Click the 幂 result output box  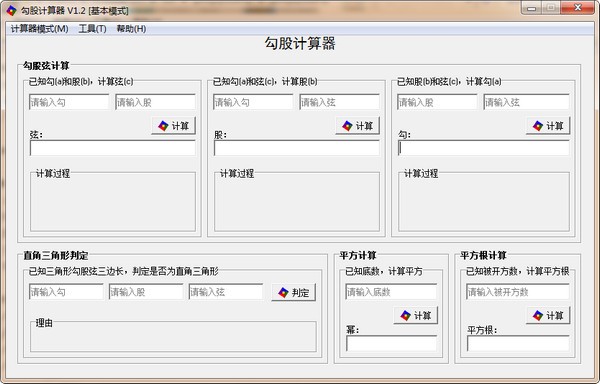(391, 343)
